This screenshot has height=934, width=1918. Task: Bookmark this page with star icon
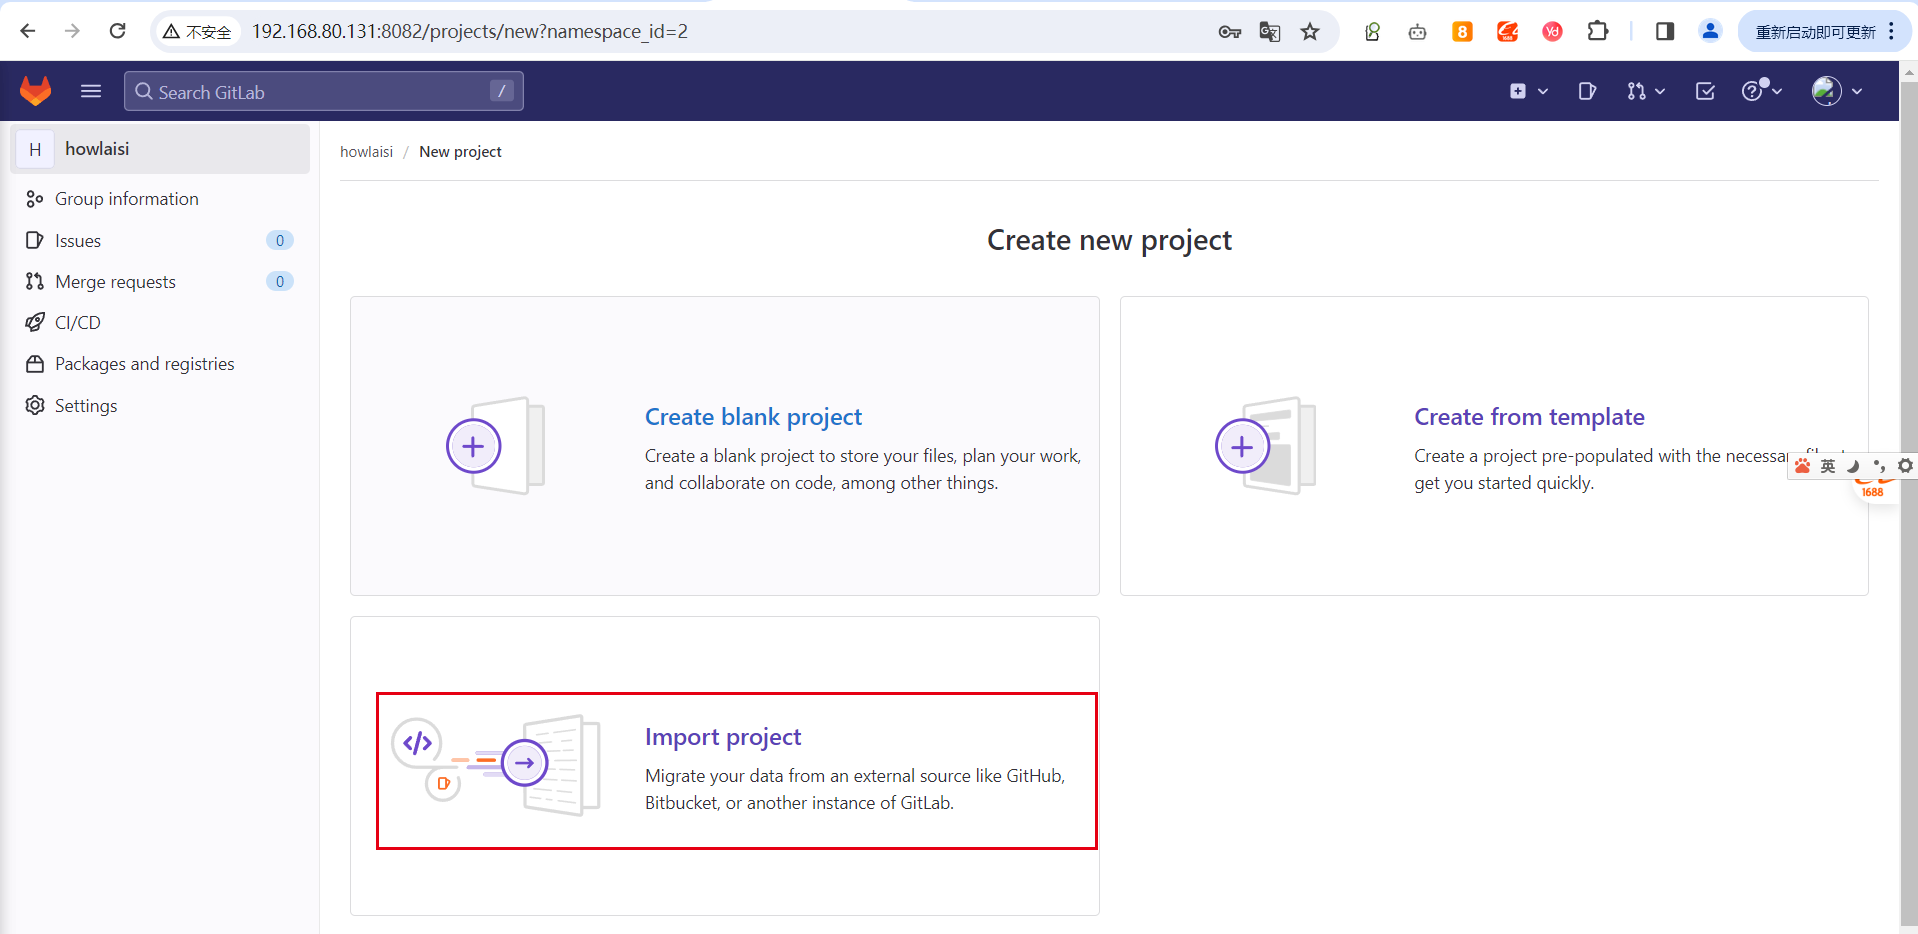click(1310, 32)
